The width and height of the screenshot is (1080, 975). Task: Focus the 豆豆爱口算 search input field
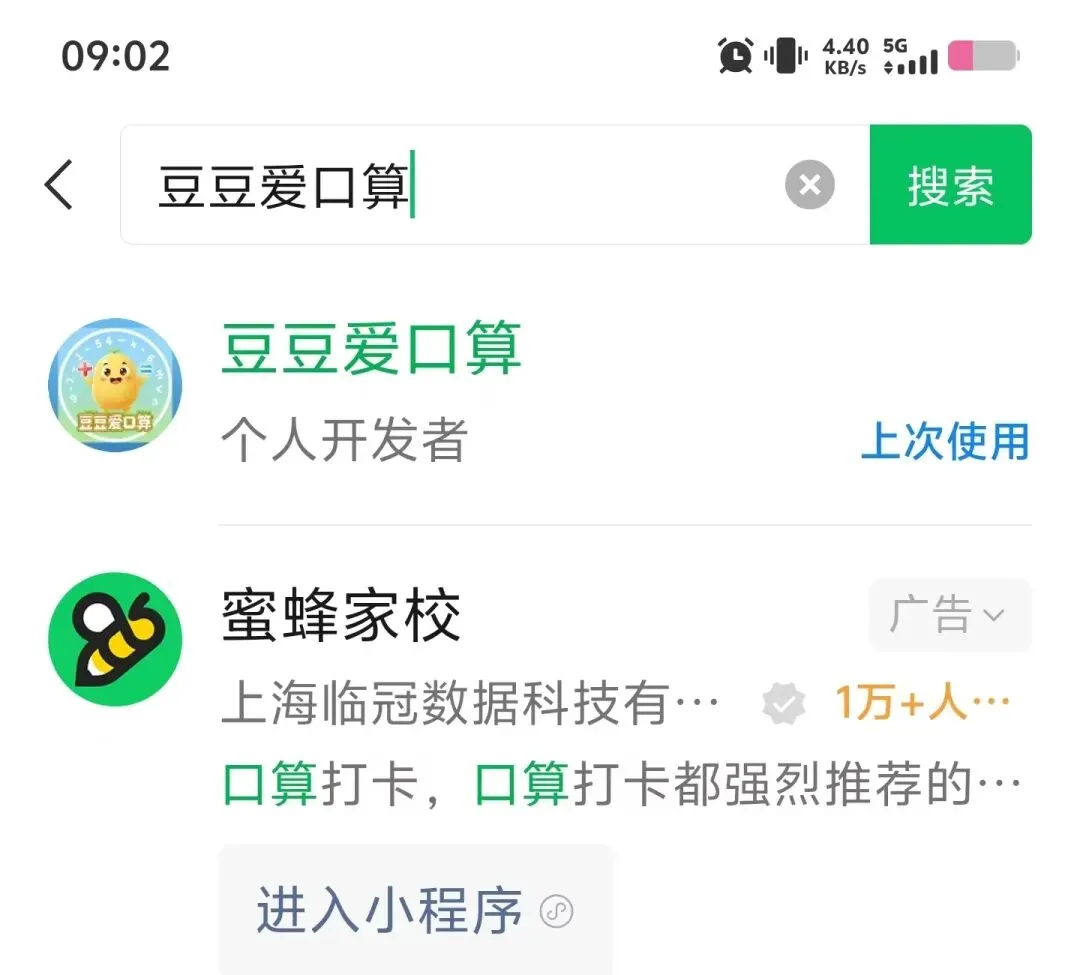(x=495, y=185)
